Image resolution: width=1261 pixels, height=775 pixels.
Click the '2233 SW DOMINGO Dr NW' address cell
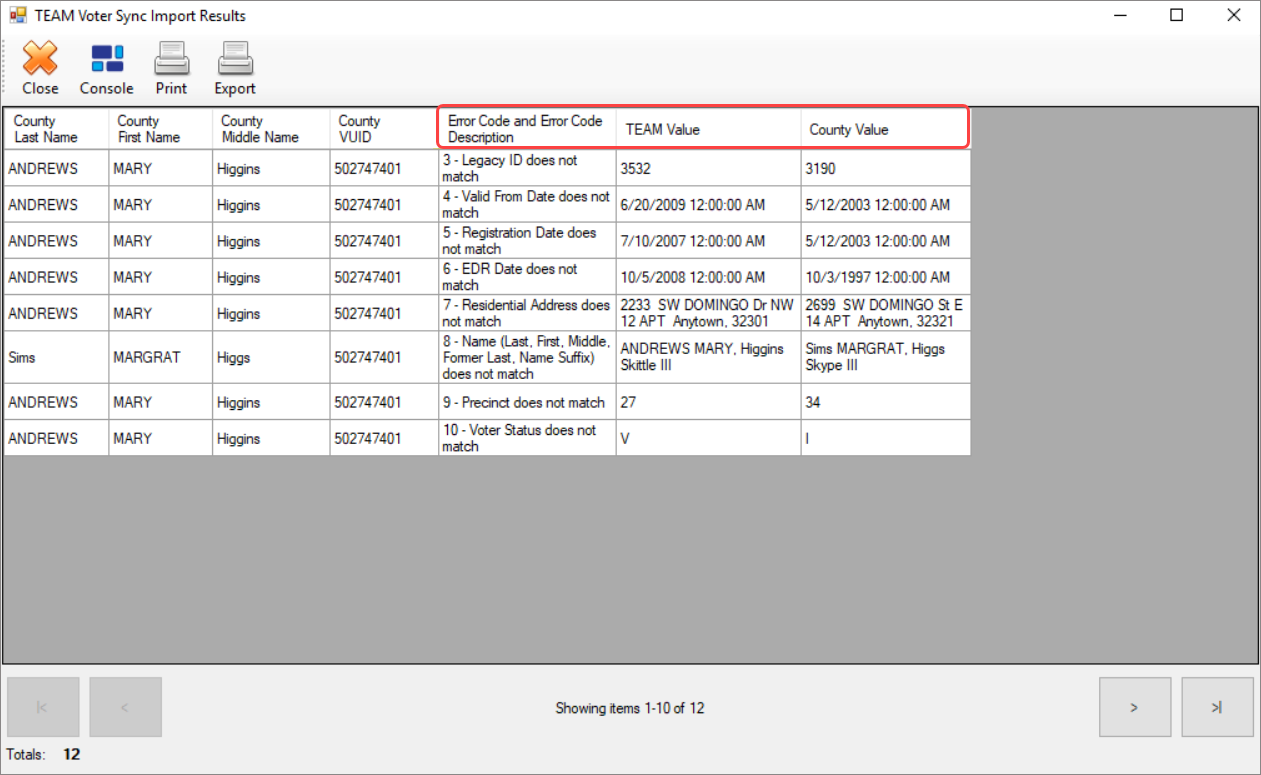[x=708, y=313]
